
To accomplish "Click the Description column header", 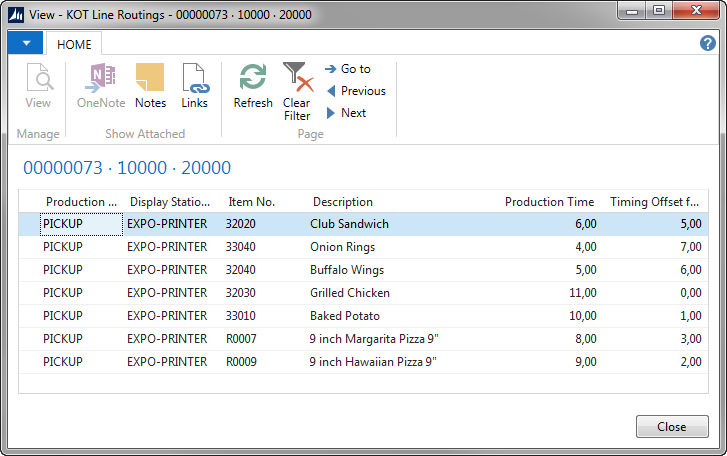I will coord(342,202).
